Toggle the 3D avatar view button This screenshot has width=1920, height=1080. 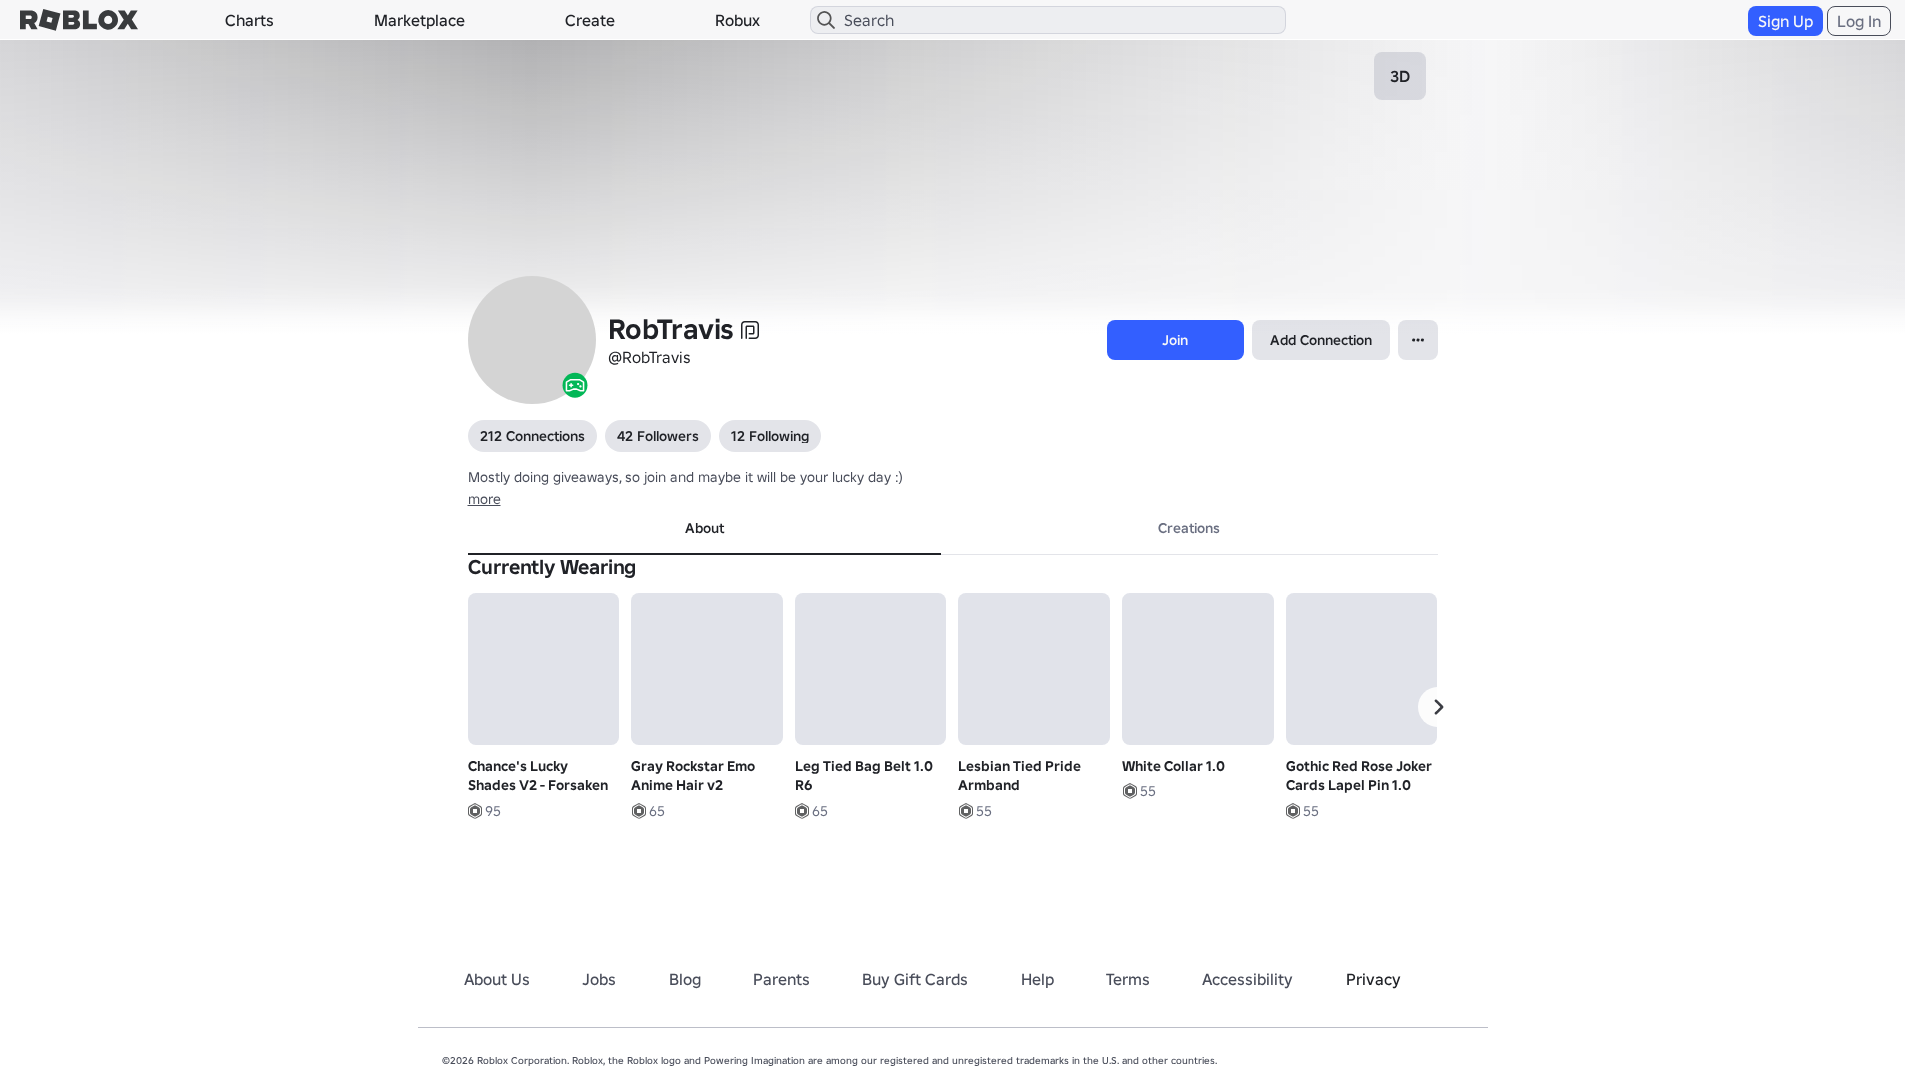coord(1400,76)
